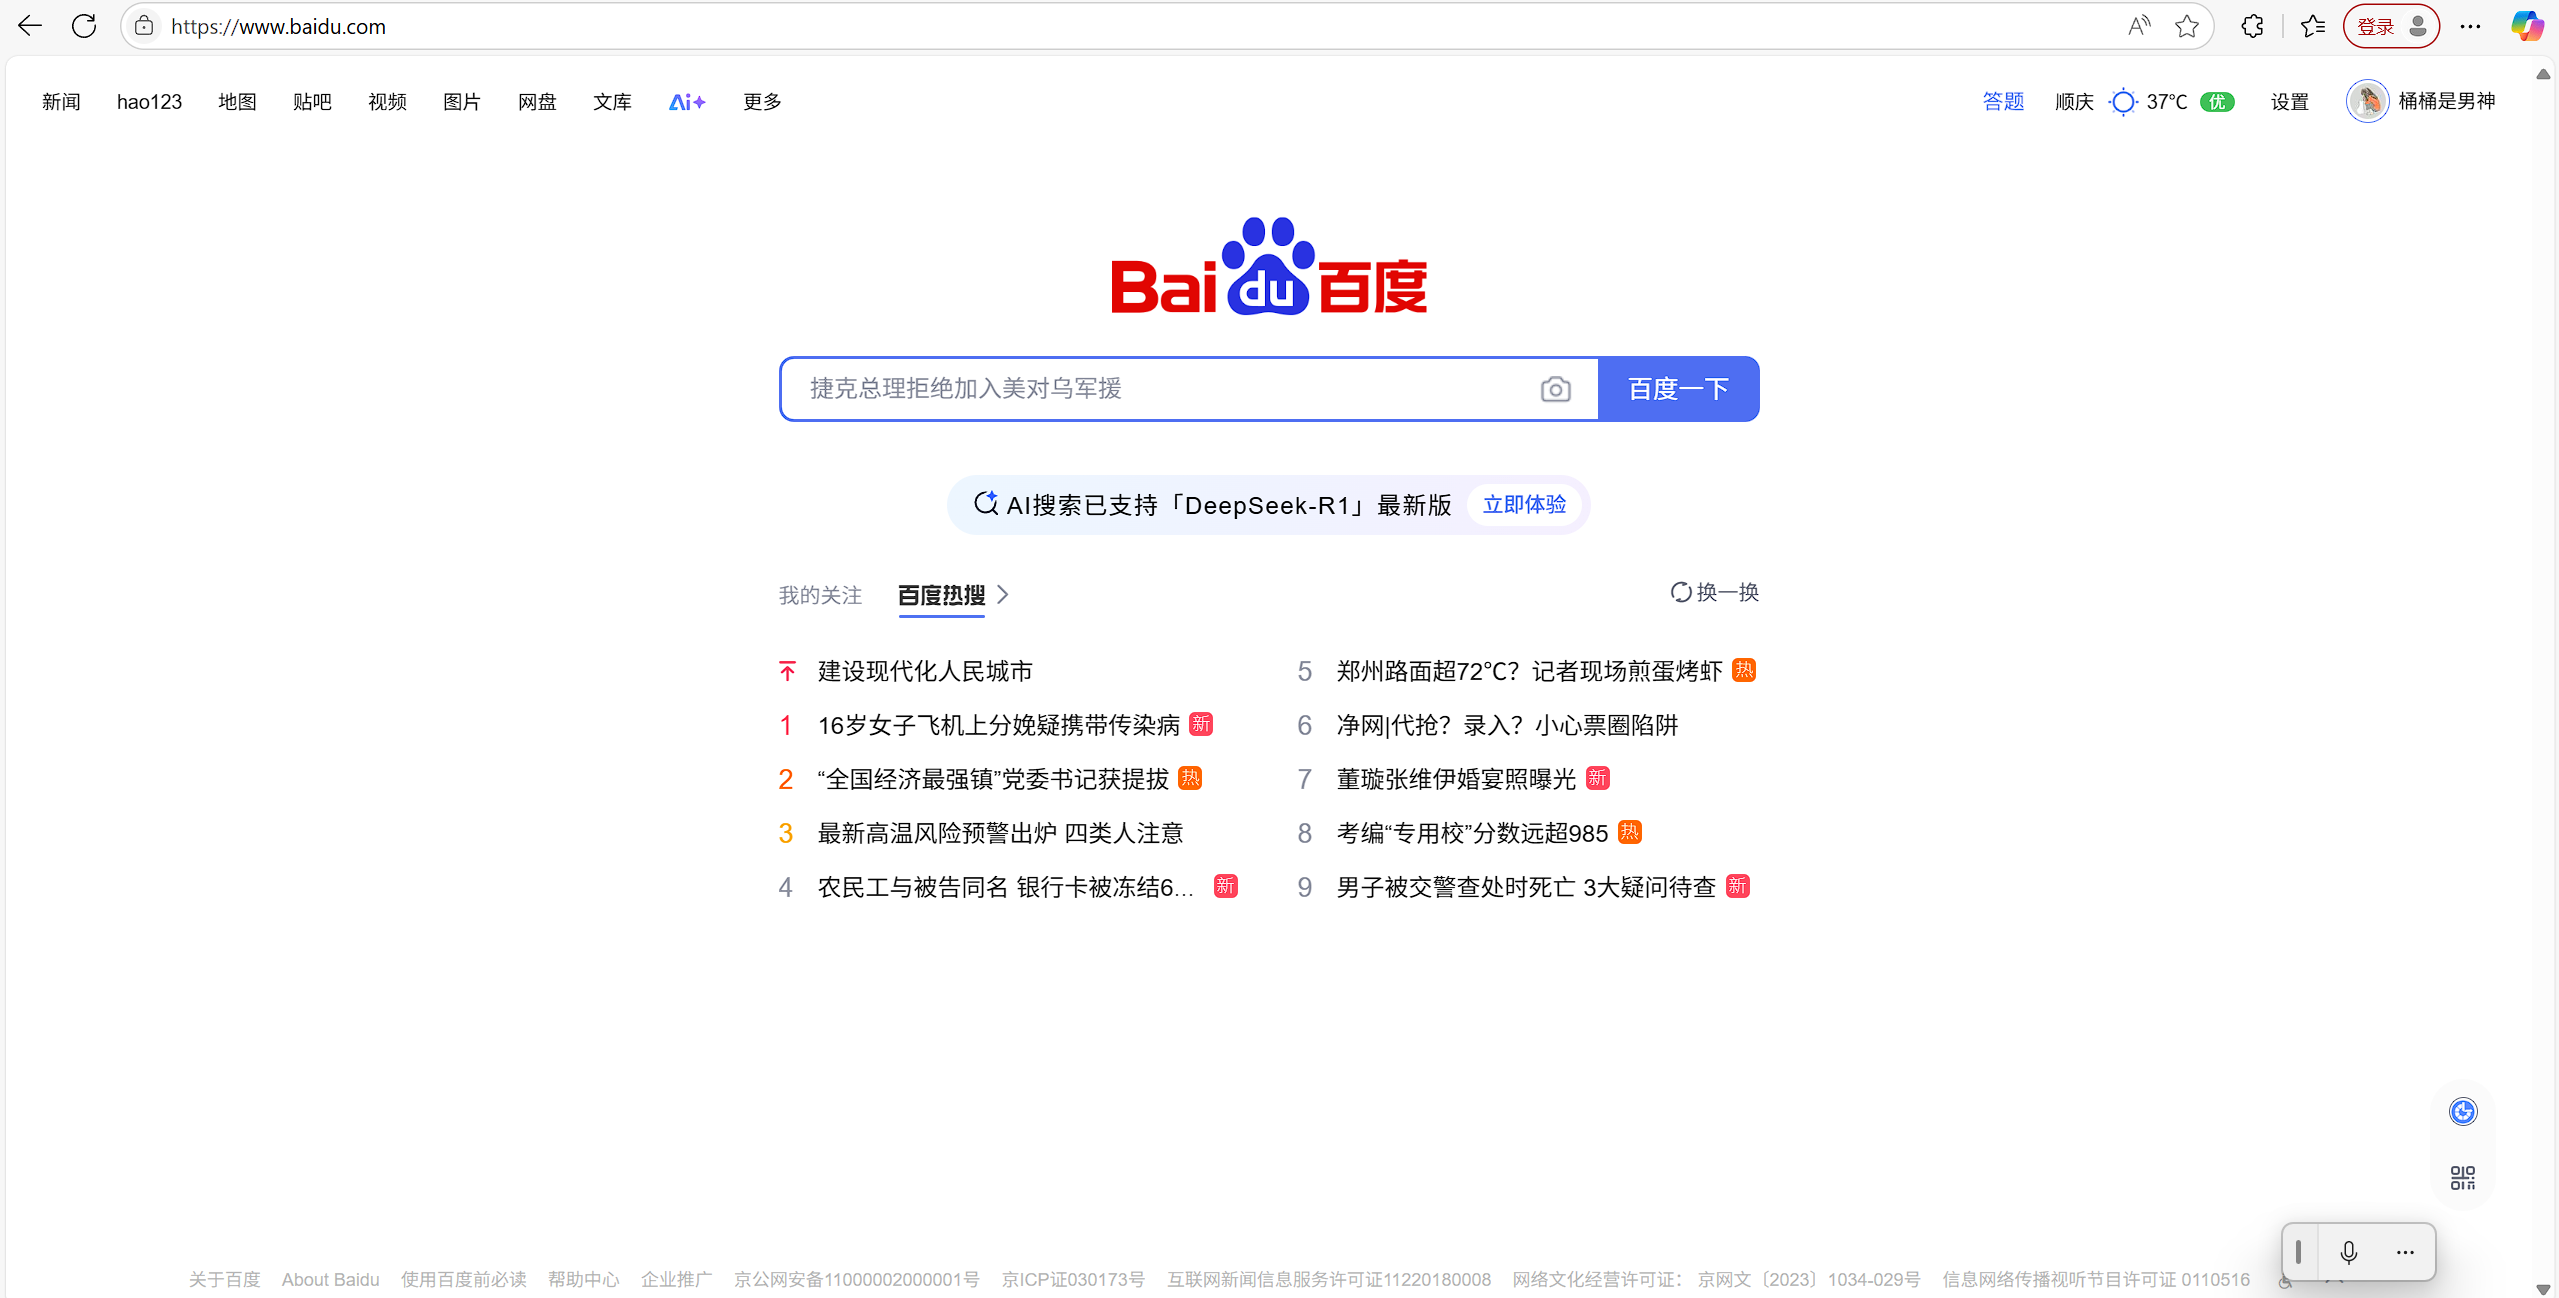
Task: Open the 地图 nav link
Action: point(237,102)
